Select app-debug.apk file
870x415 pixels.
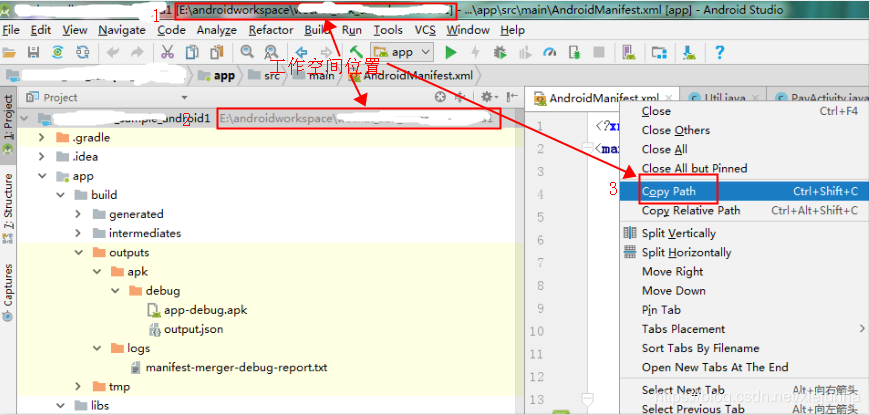(x=205, y=310)
